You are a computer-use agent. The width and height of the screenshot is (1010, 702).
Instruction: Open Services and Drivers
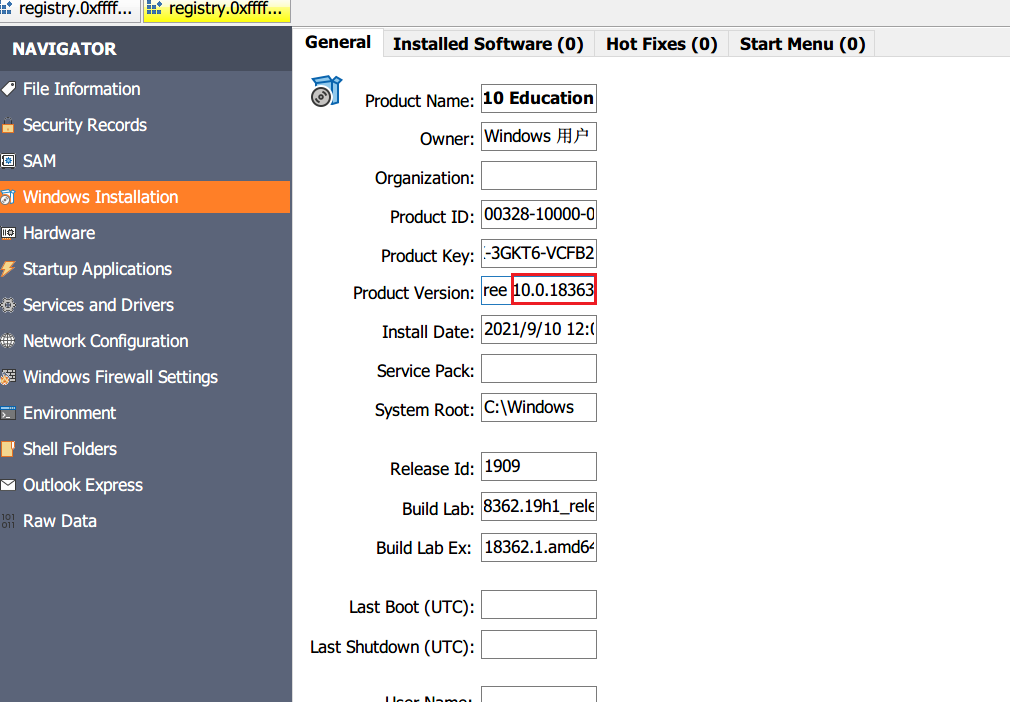tap(146, 305)
